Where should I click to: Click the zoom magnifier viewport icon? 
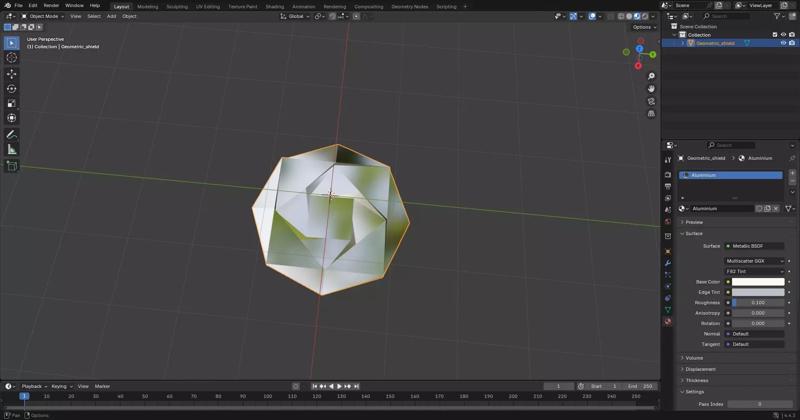[x=651, y=76]
